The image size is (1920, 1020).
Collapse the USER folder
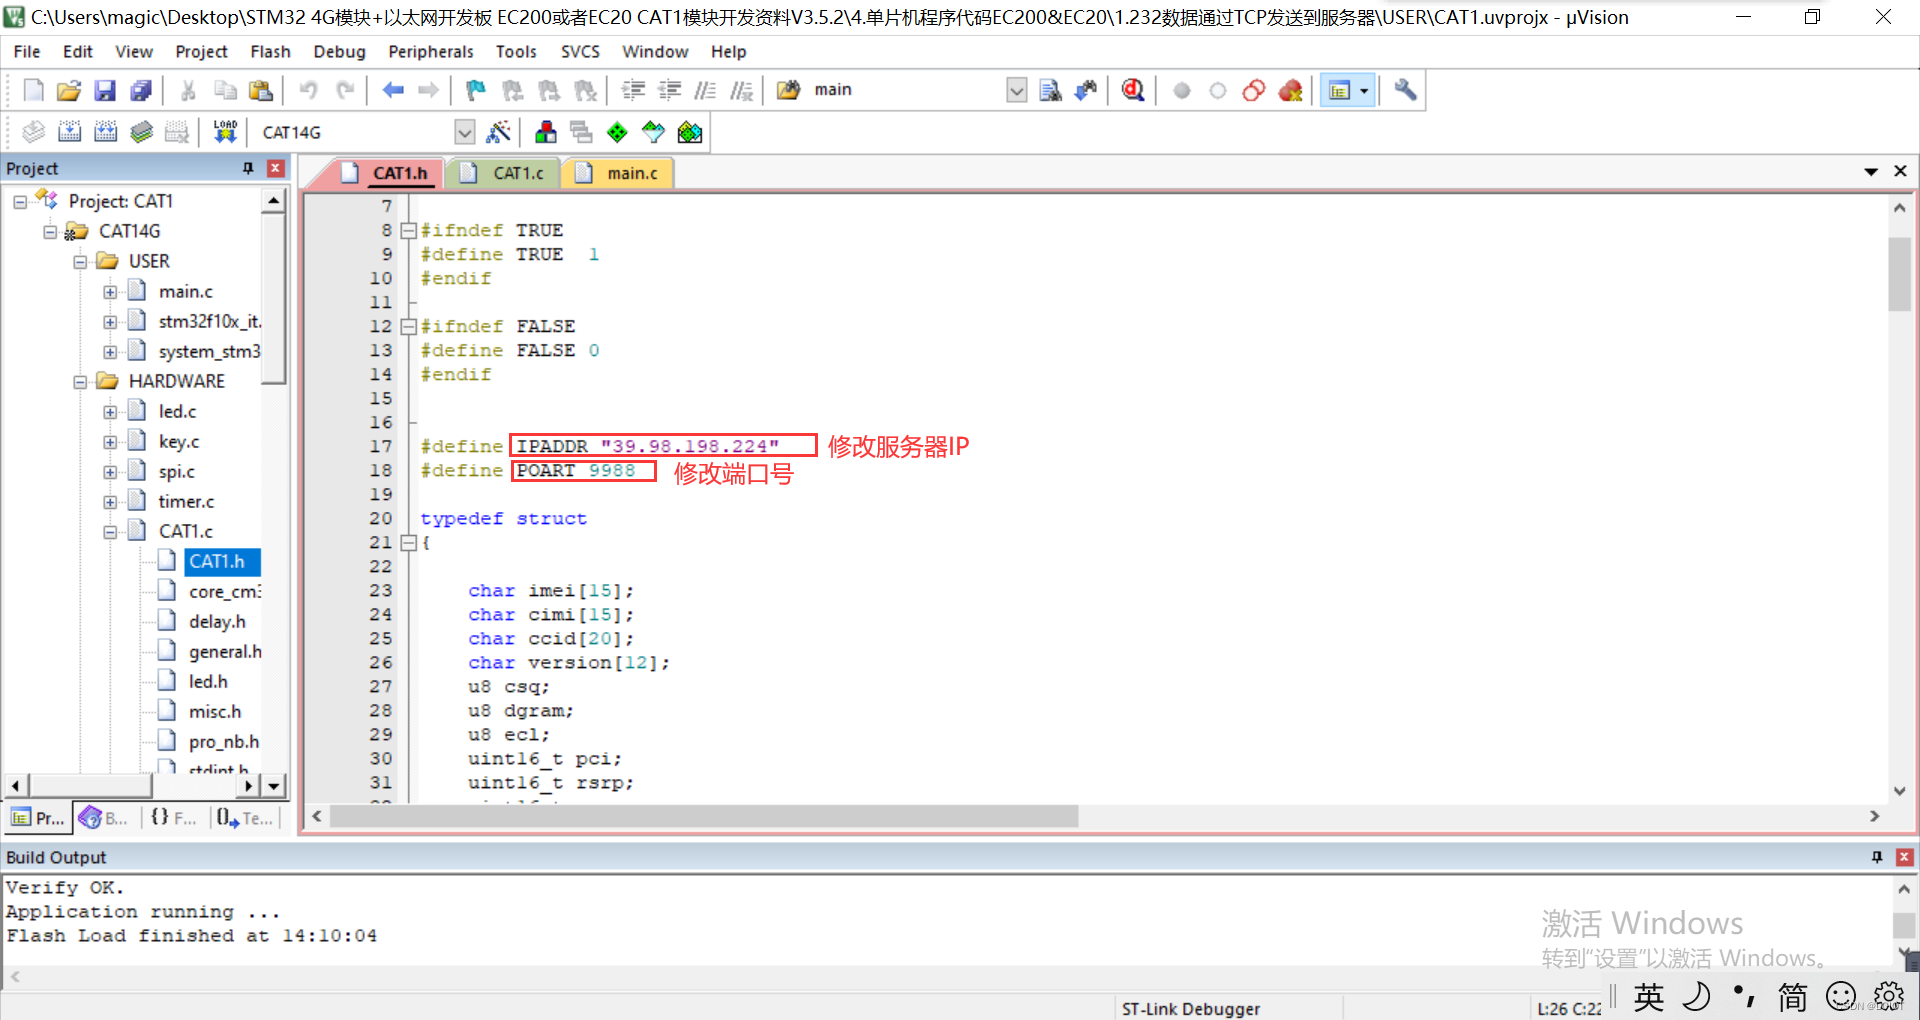[80, 262]
